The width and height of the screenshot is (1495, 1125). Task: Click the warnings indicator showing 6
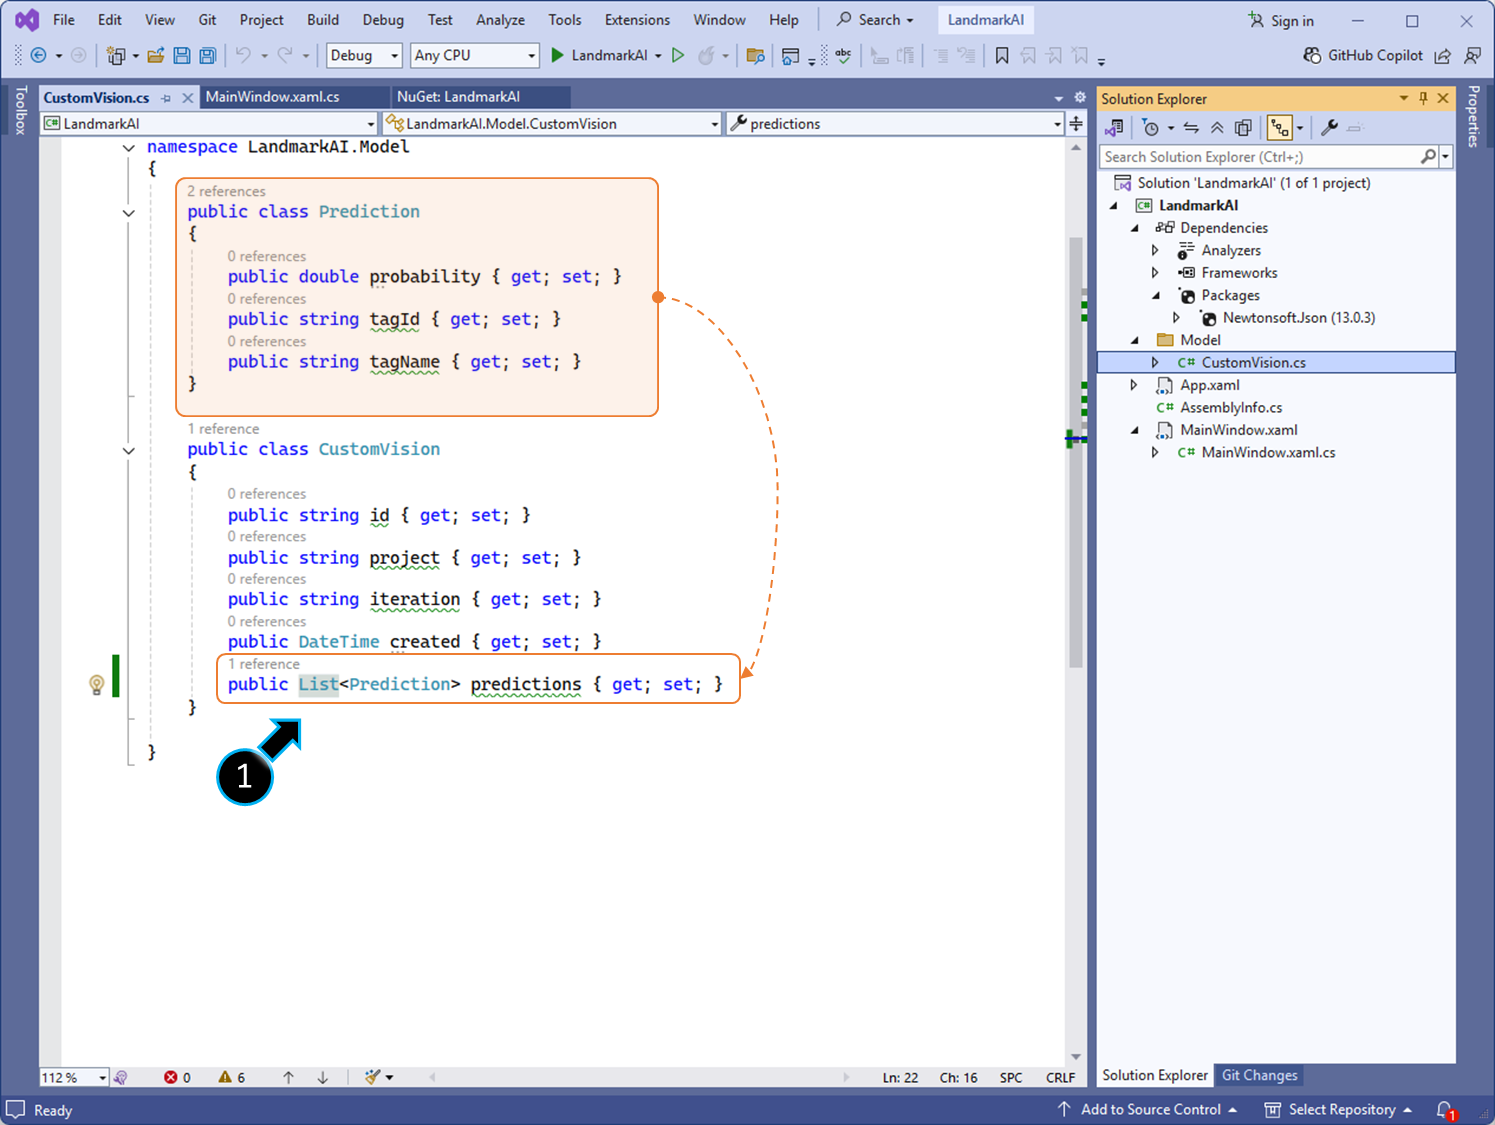click(x=231, y=1077)
